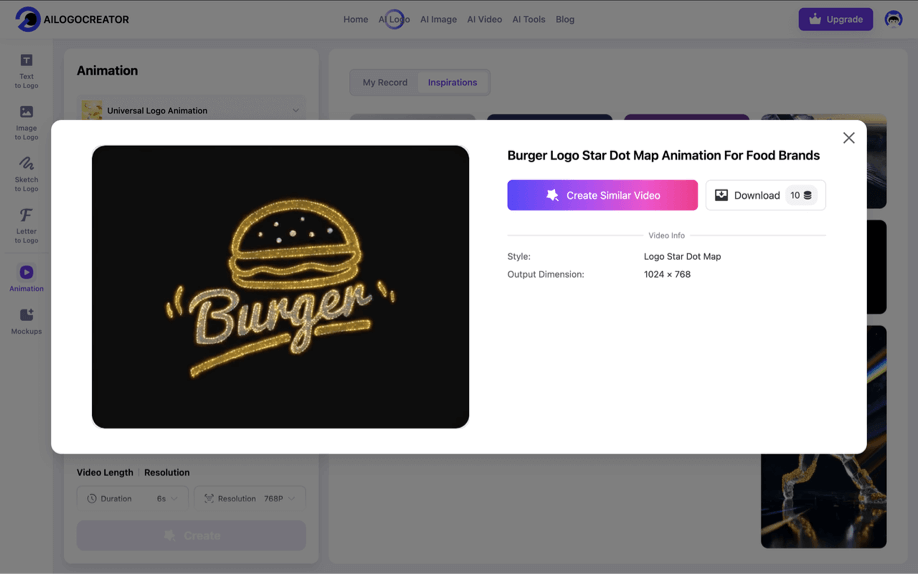
Task: Click the burger animation title text
Action: 663,155
